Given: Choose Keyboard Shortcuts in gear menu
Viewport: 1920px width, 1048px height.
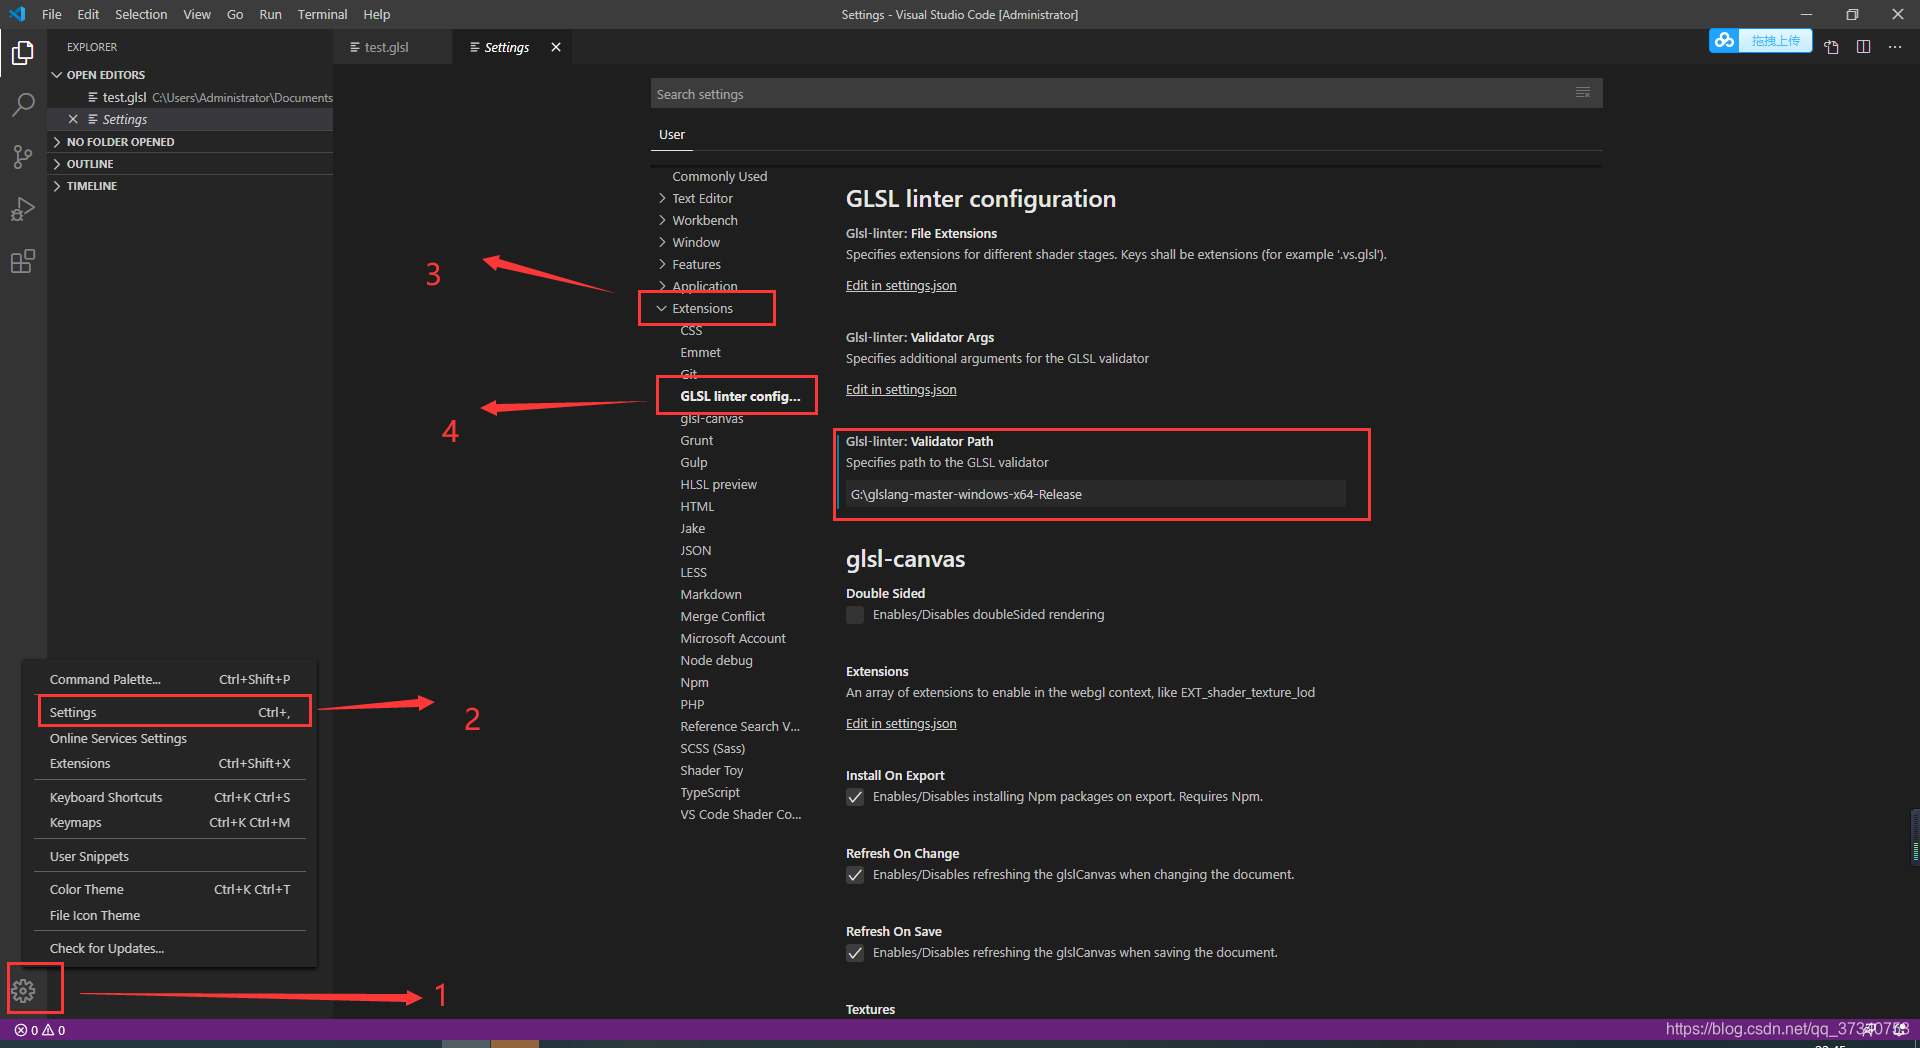Looking at the screenshot, I should [170, 797].
